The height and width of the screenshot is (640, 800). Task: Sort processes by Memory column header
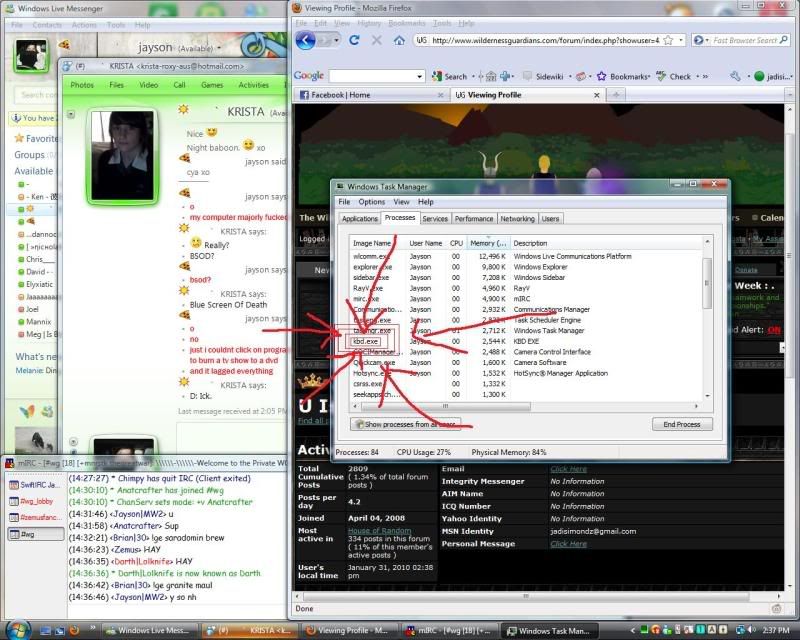(x=488, y=243)
